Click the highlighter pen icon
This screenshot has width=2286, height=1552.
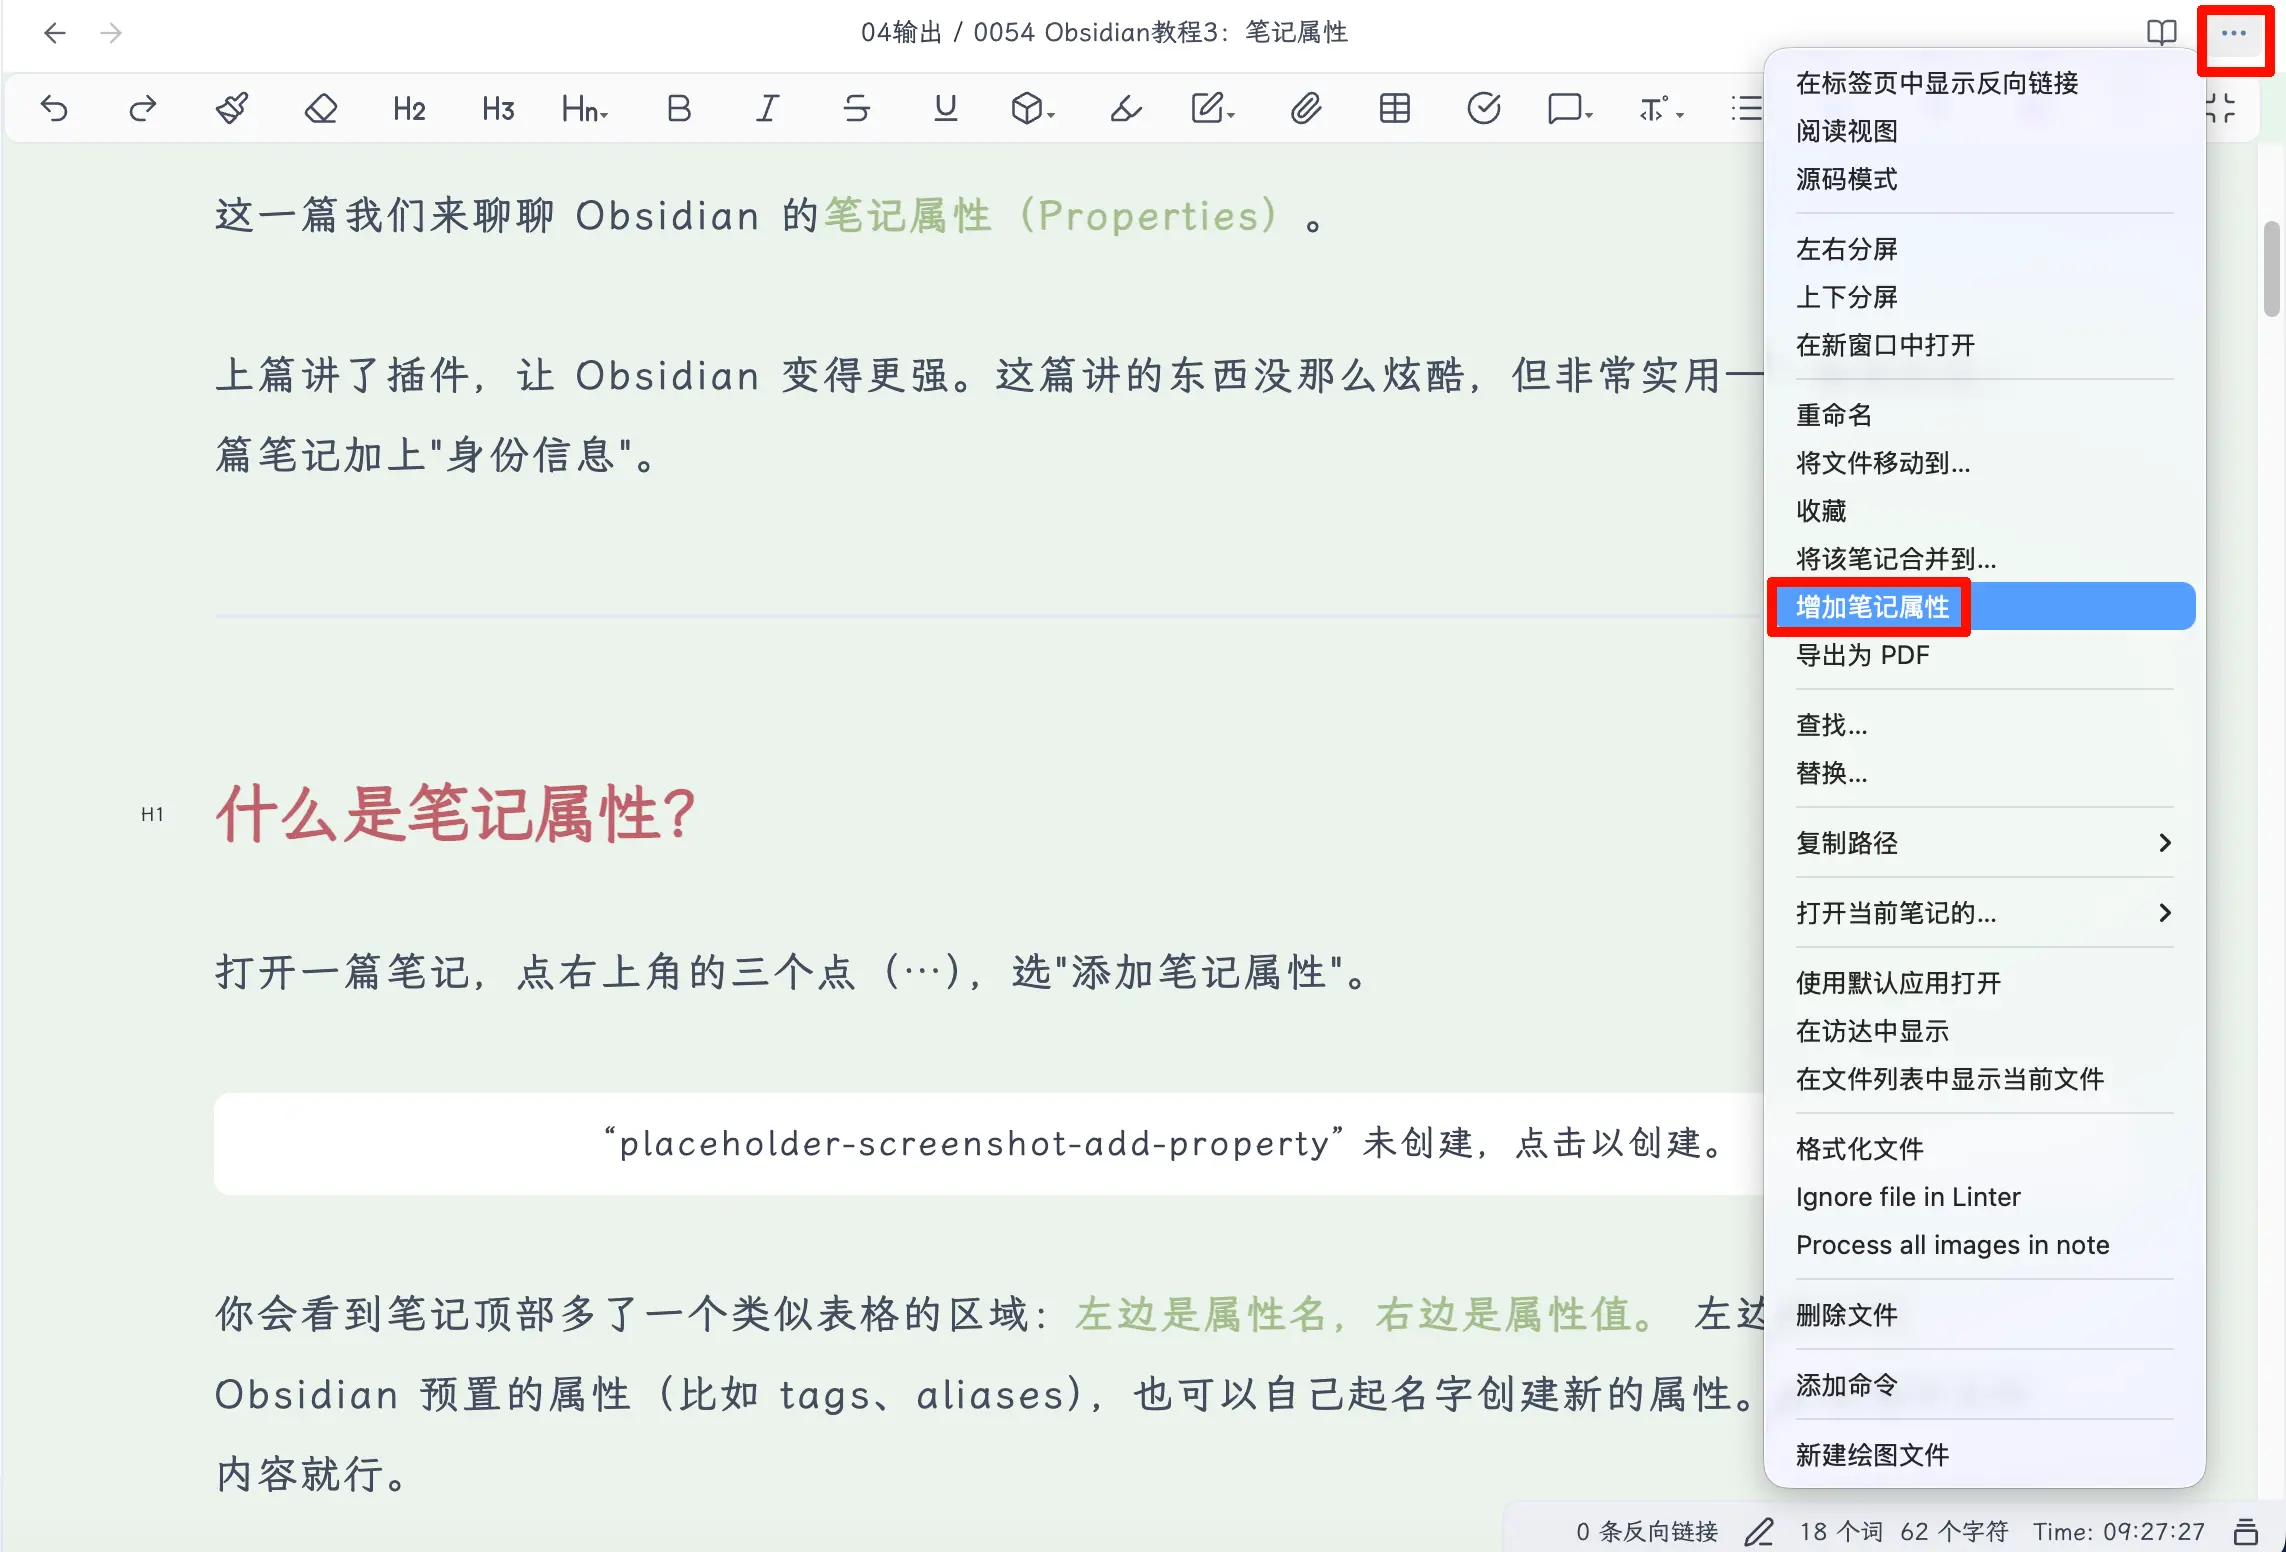[1125, 108]
